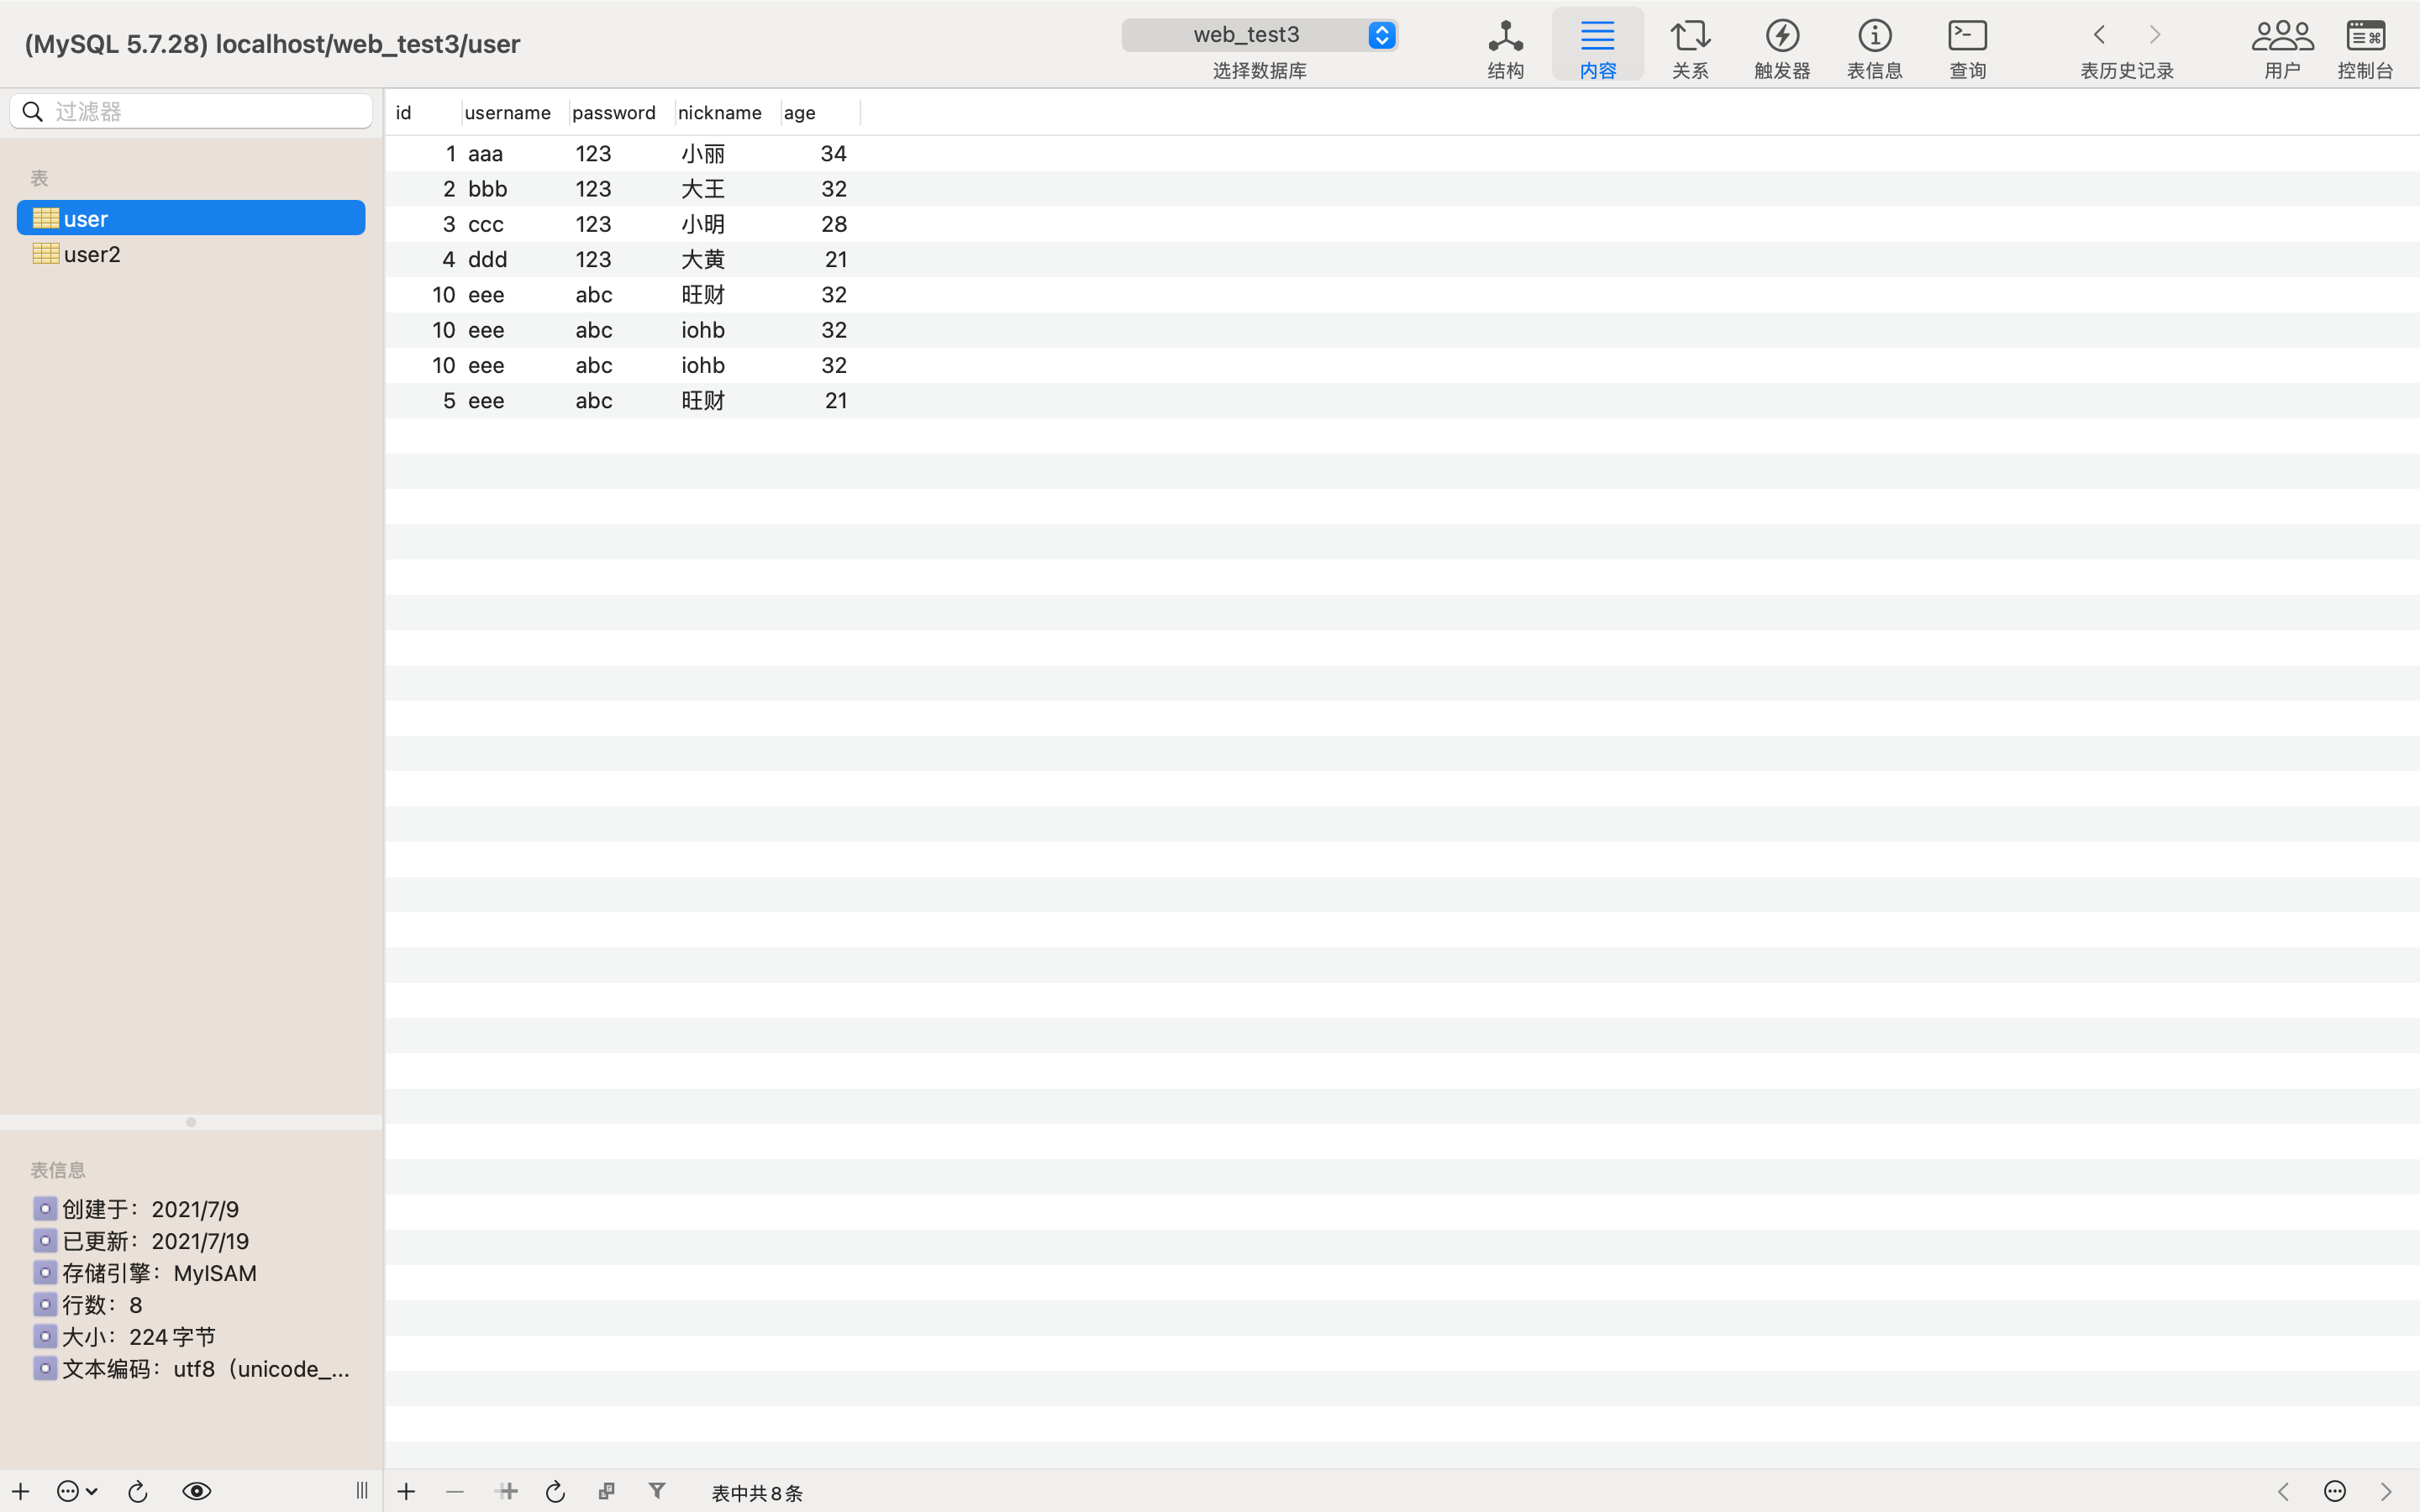Open the web_test3 database selector dropdown

coord(1259,35)
